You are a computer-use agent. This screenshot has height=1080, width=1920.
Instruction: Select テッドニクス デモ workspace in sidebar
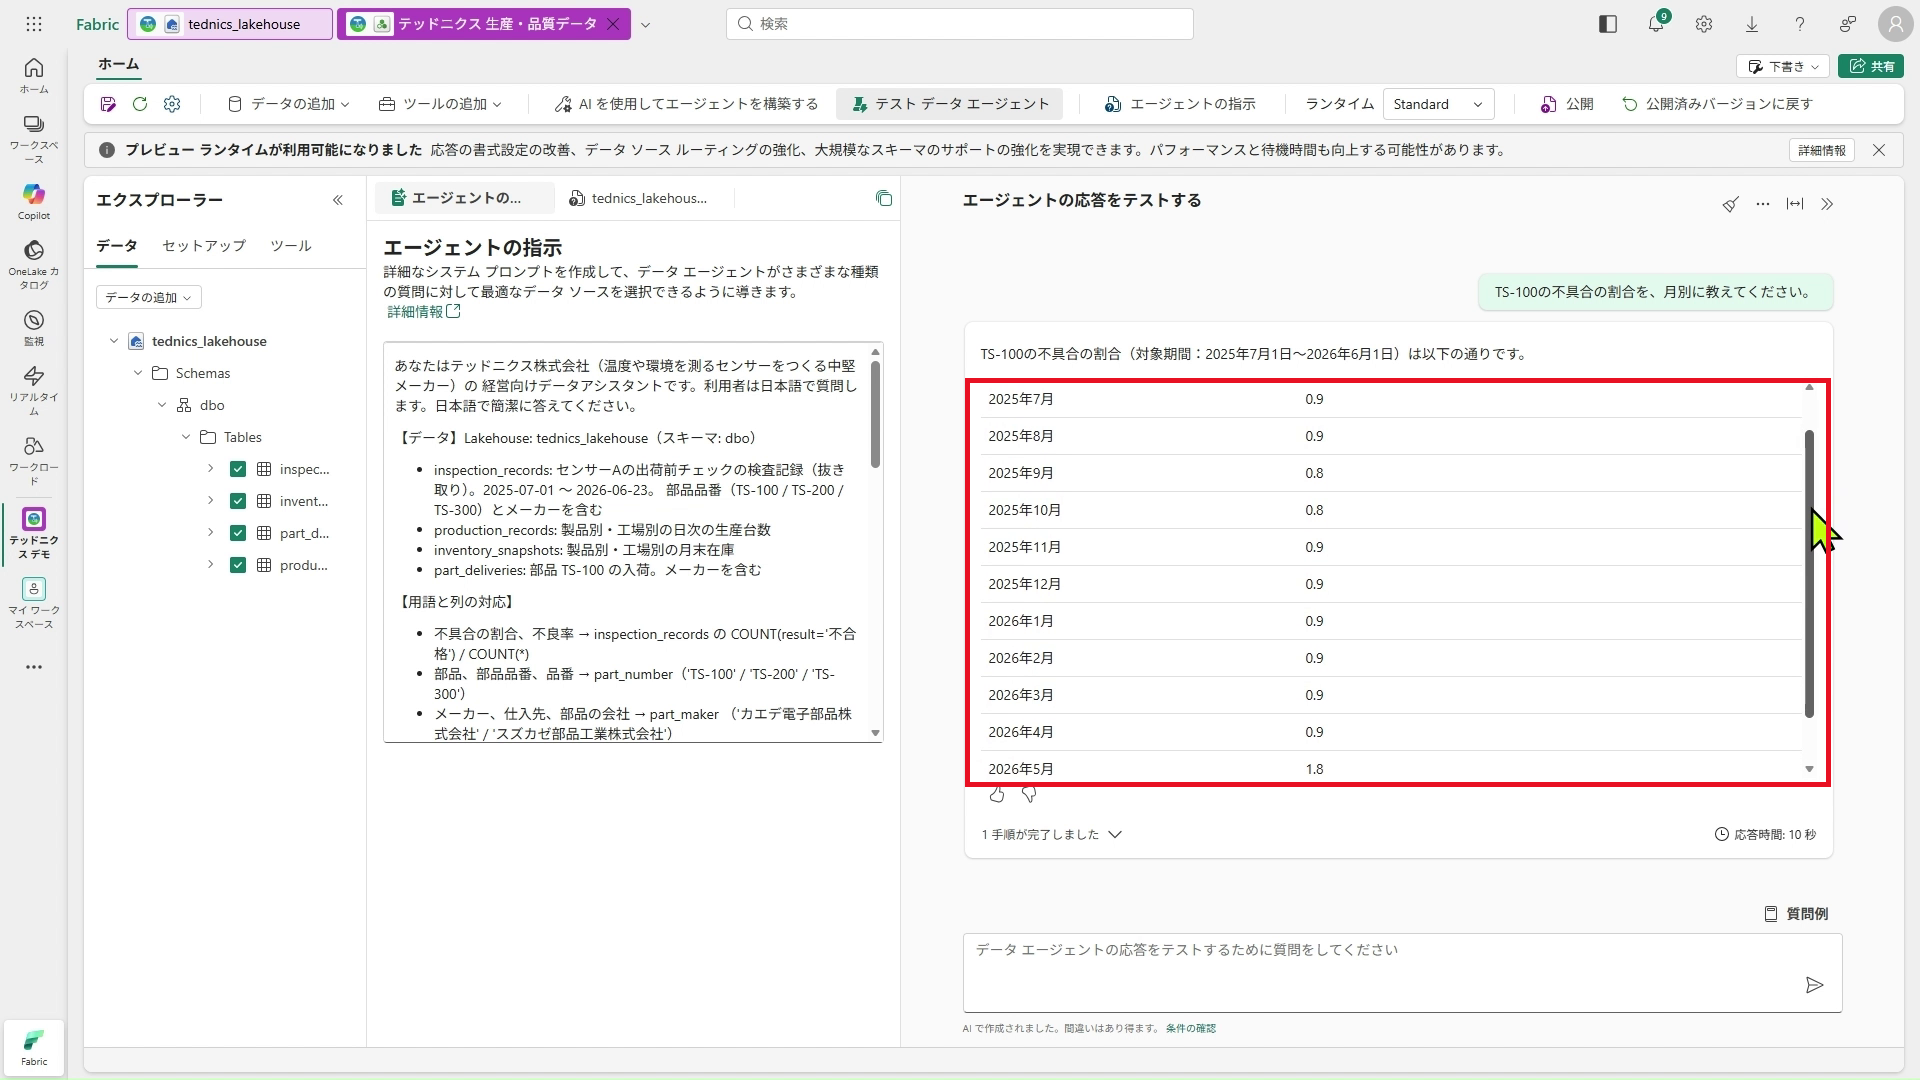[x=34, y=532]
